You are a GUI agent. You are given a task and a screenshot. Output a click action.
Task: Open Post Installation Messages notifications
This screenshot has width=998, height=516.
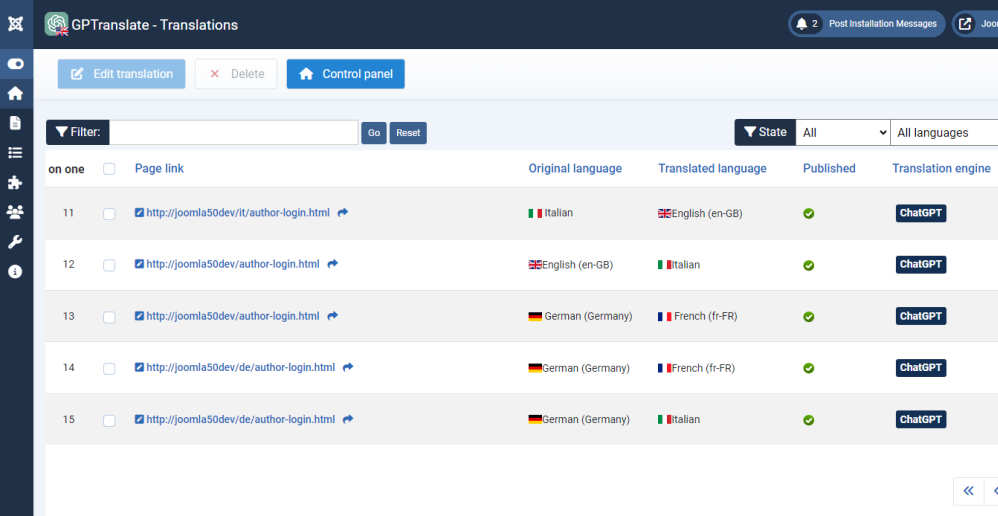click(x=866, y=24)
